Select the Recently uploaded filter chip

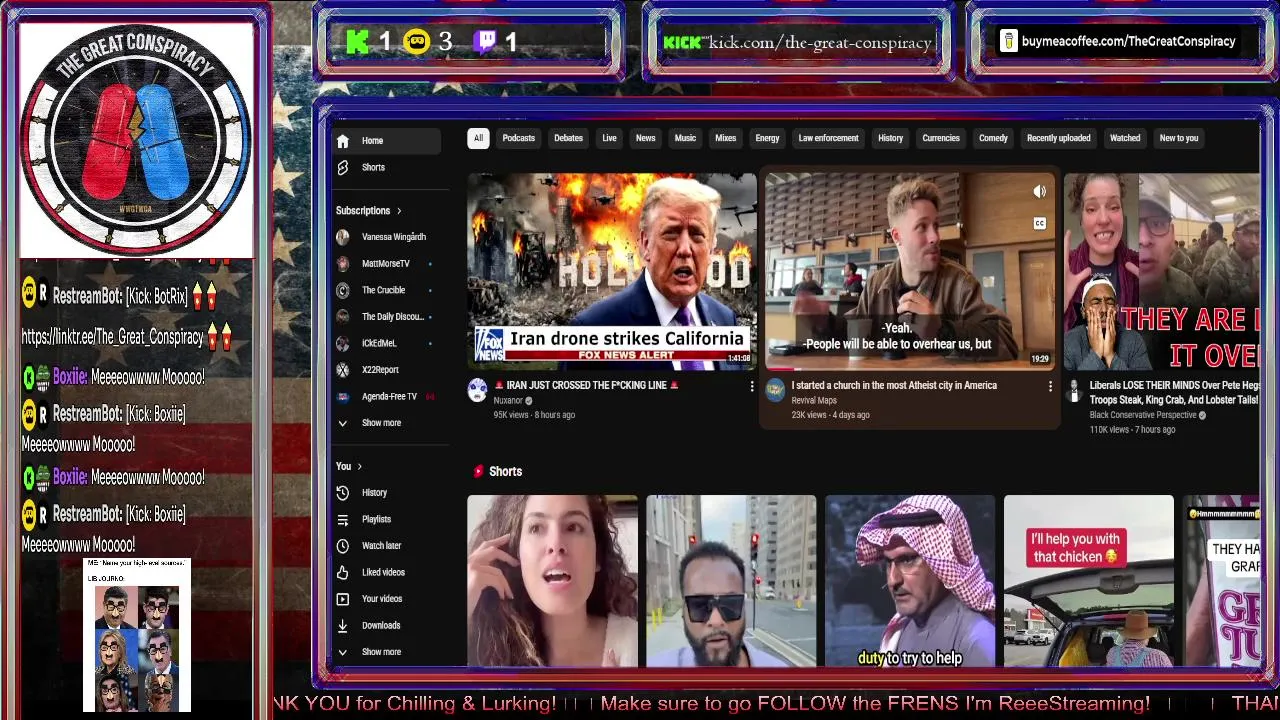pos(1058,138)
